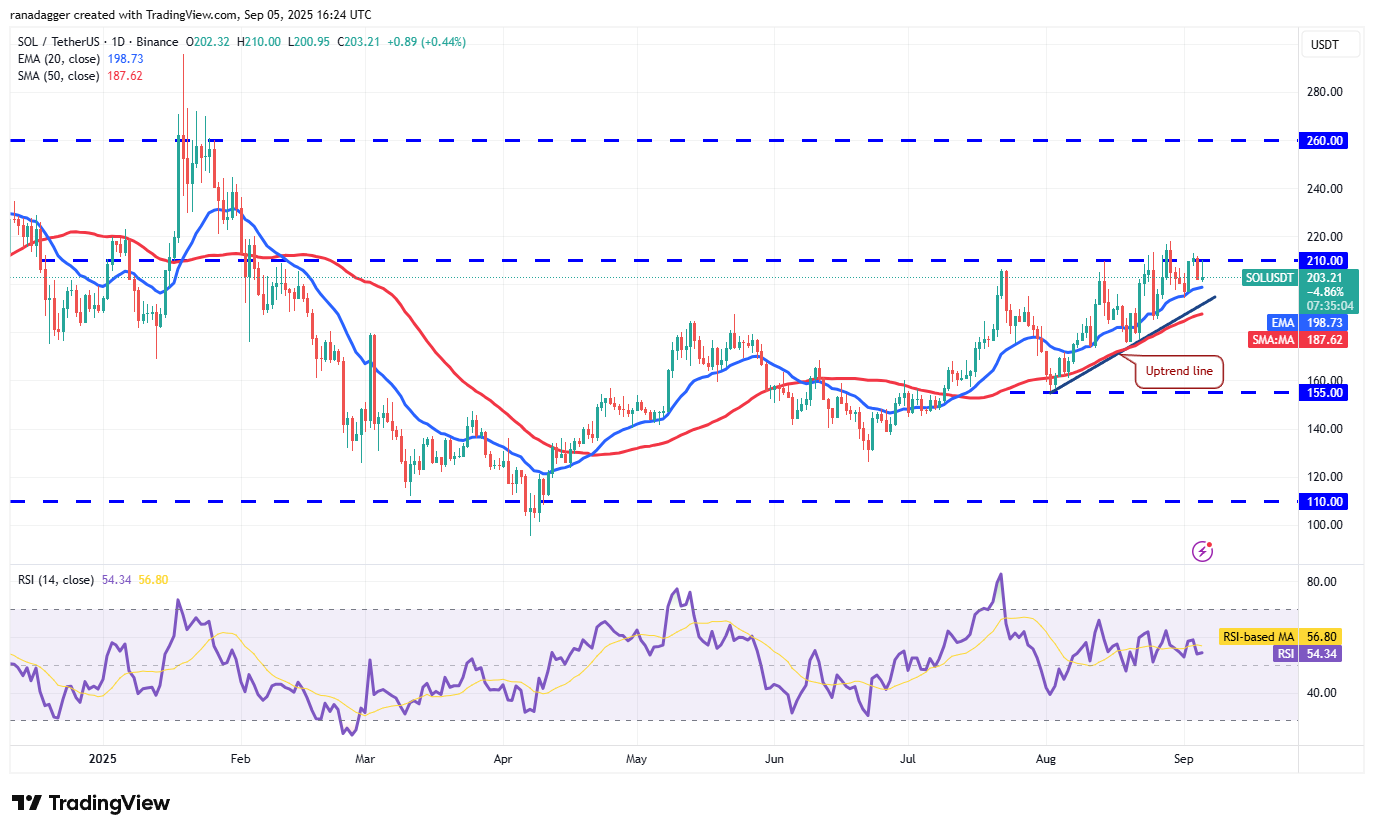Click the blue 260.00 resistance price label
1374x833 pixels.
pos(1322,140)
